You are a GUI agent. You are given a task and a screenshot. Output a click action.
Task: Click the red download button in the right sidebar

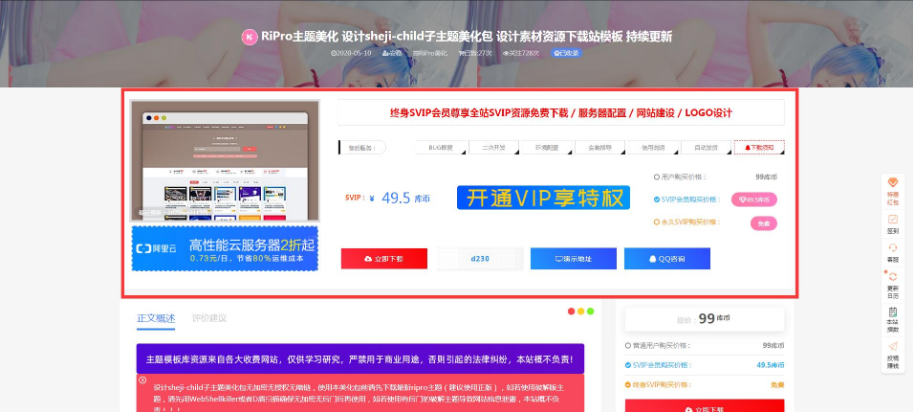coord(705,406)
